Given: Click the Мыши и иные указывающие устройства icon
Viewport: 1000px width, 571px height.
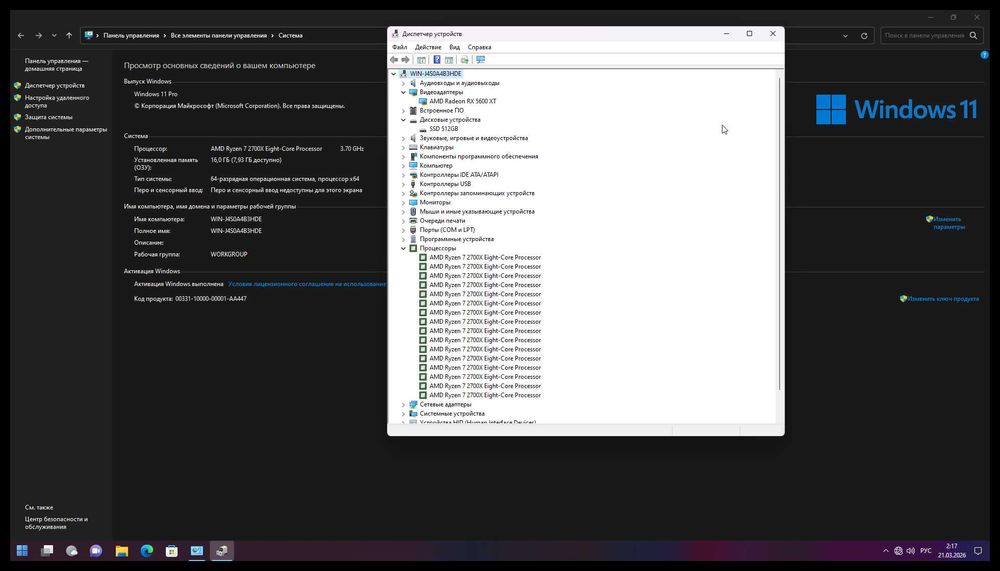Looking at the screenshot, I should pos(413,211).
